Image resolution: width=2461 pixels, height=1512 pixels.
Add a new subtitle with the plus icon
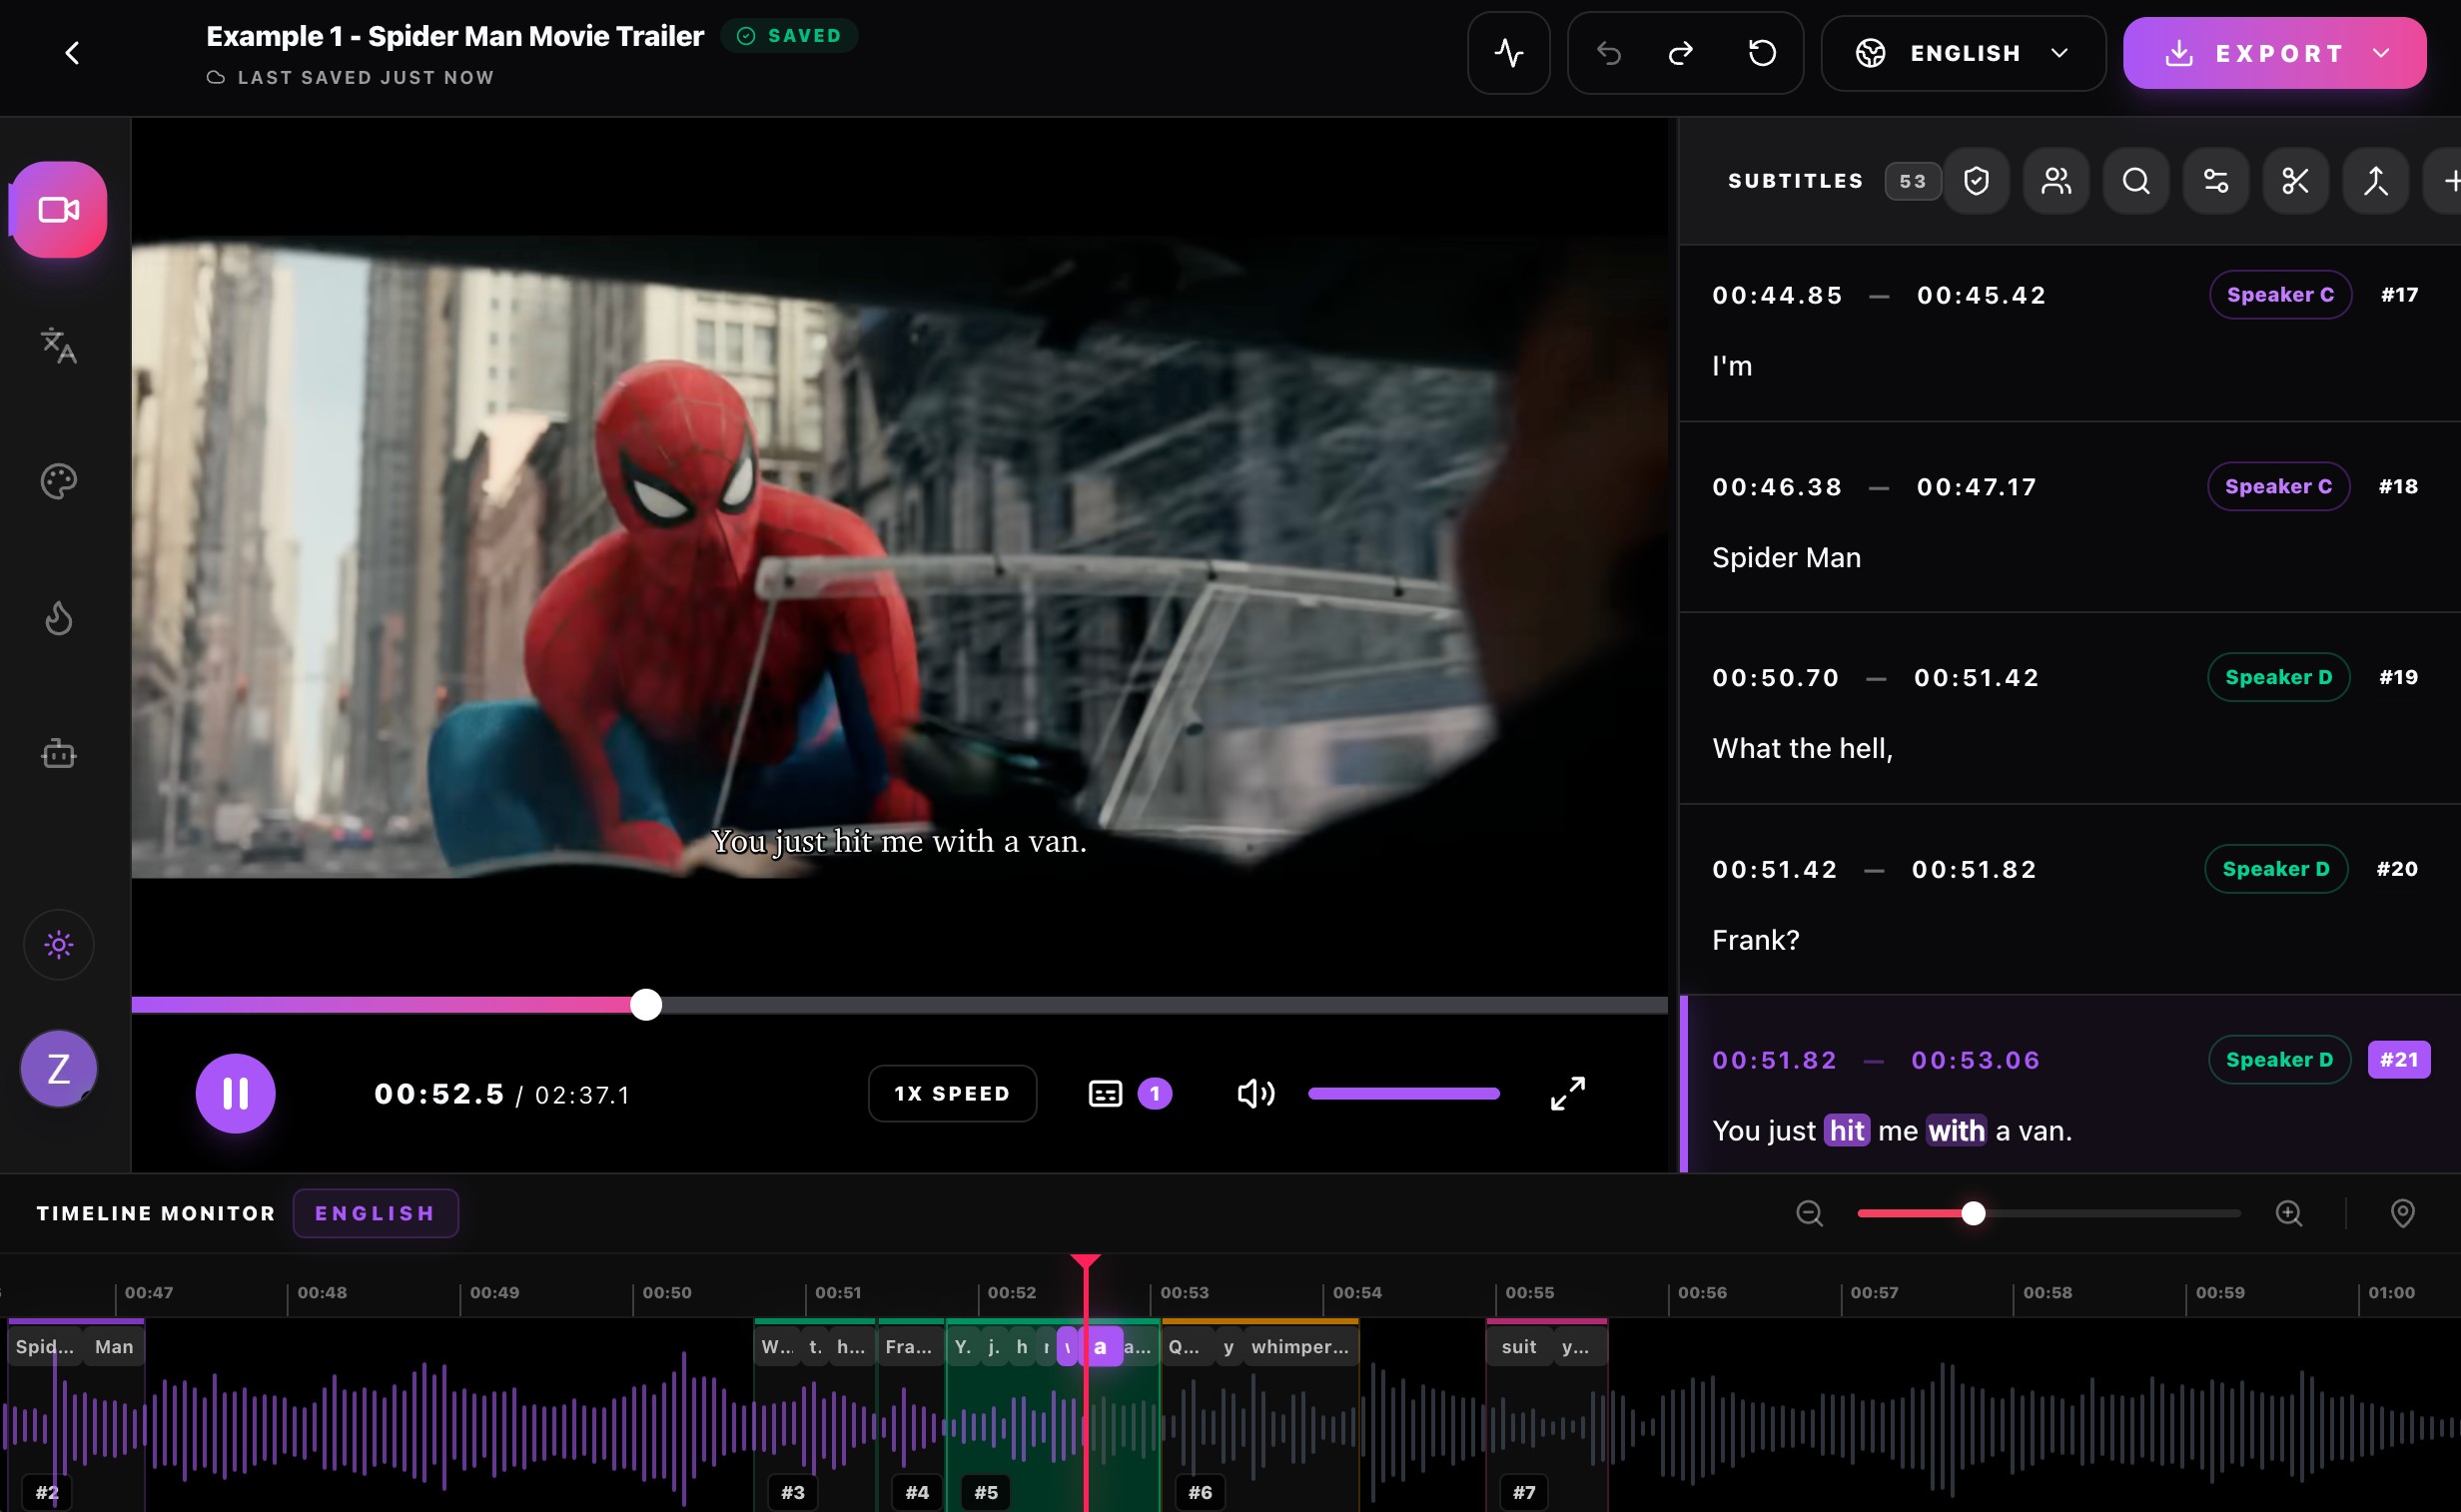click(x=2452, y=181)
